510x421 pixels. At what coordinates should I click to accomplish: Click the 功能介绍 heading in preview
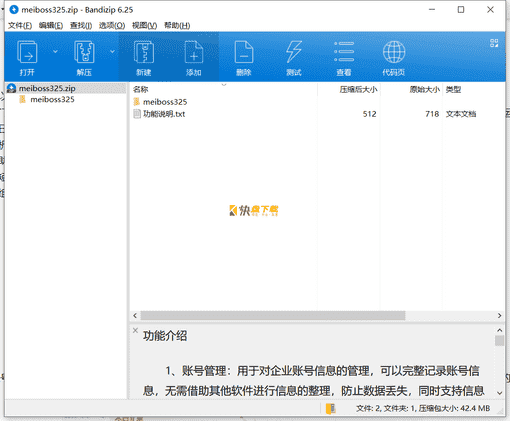(x=165, y=336)
